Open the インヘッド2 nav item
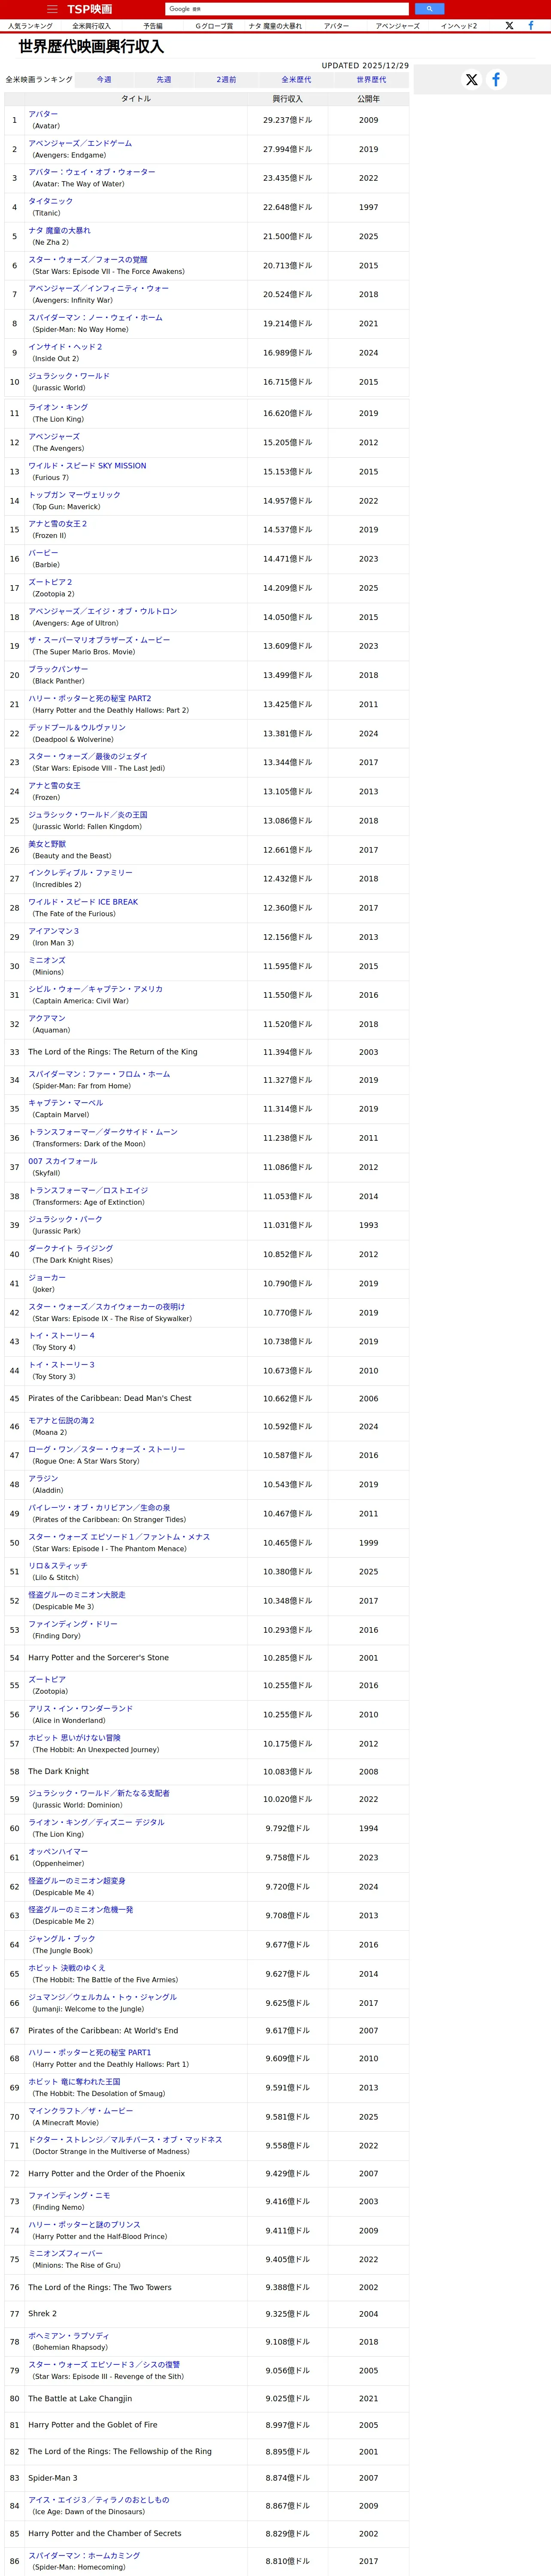This screenshot has width=551, height=2576. tap(459, 26)
